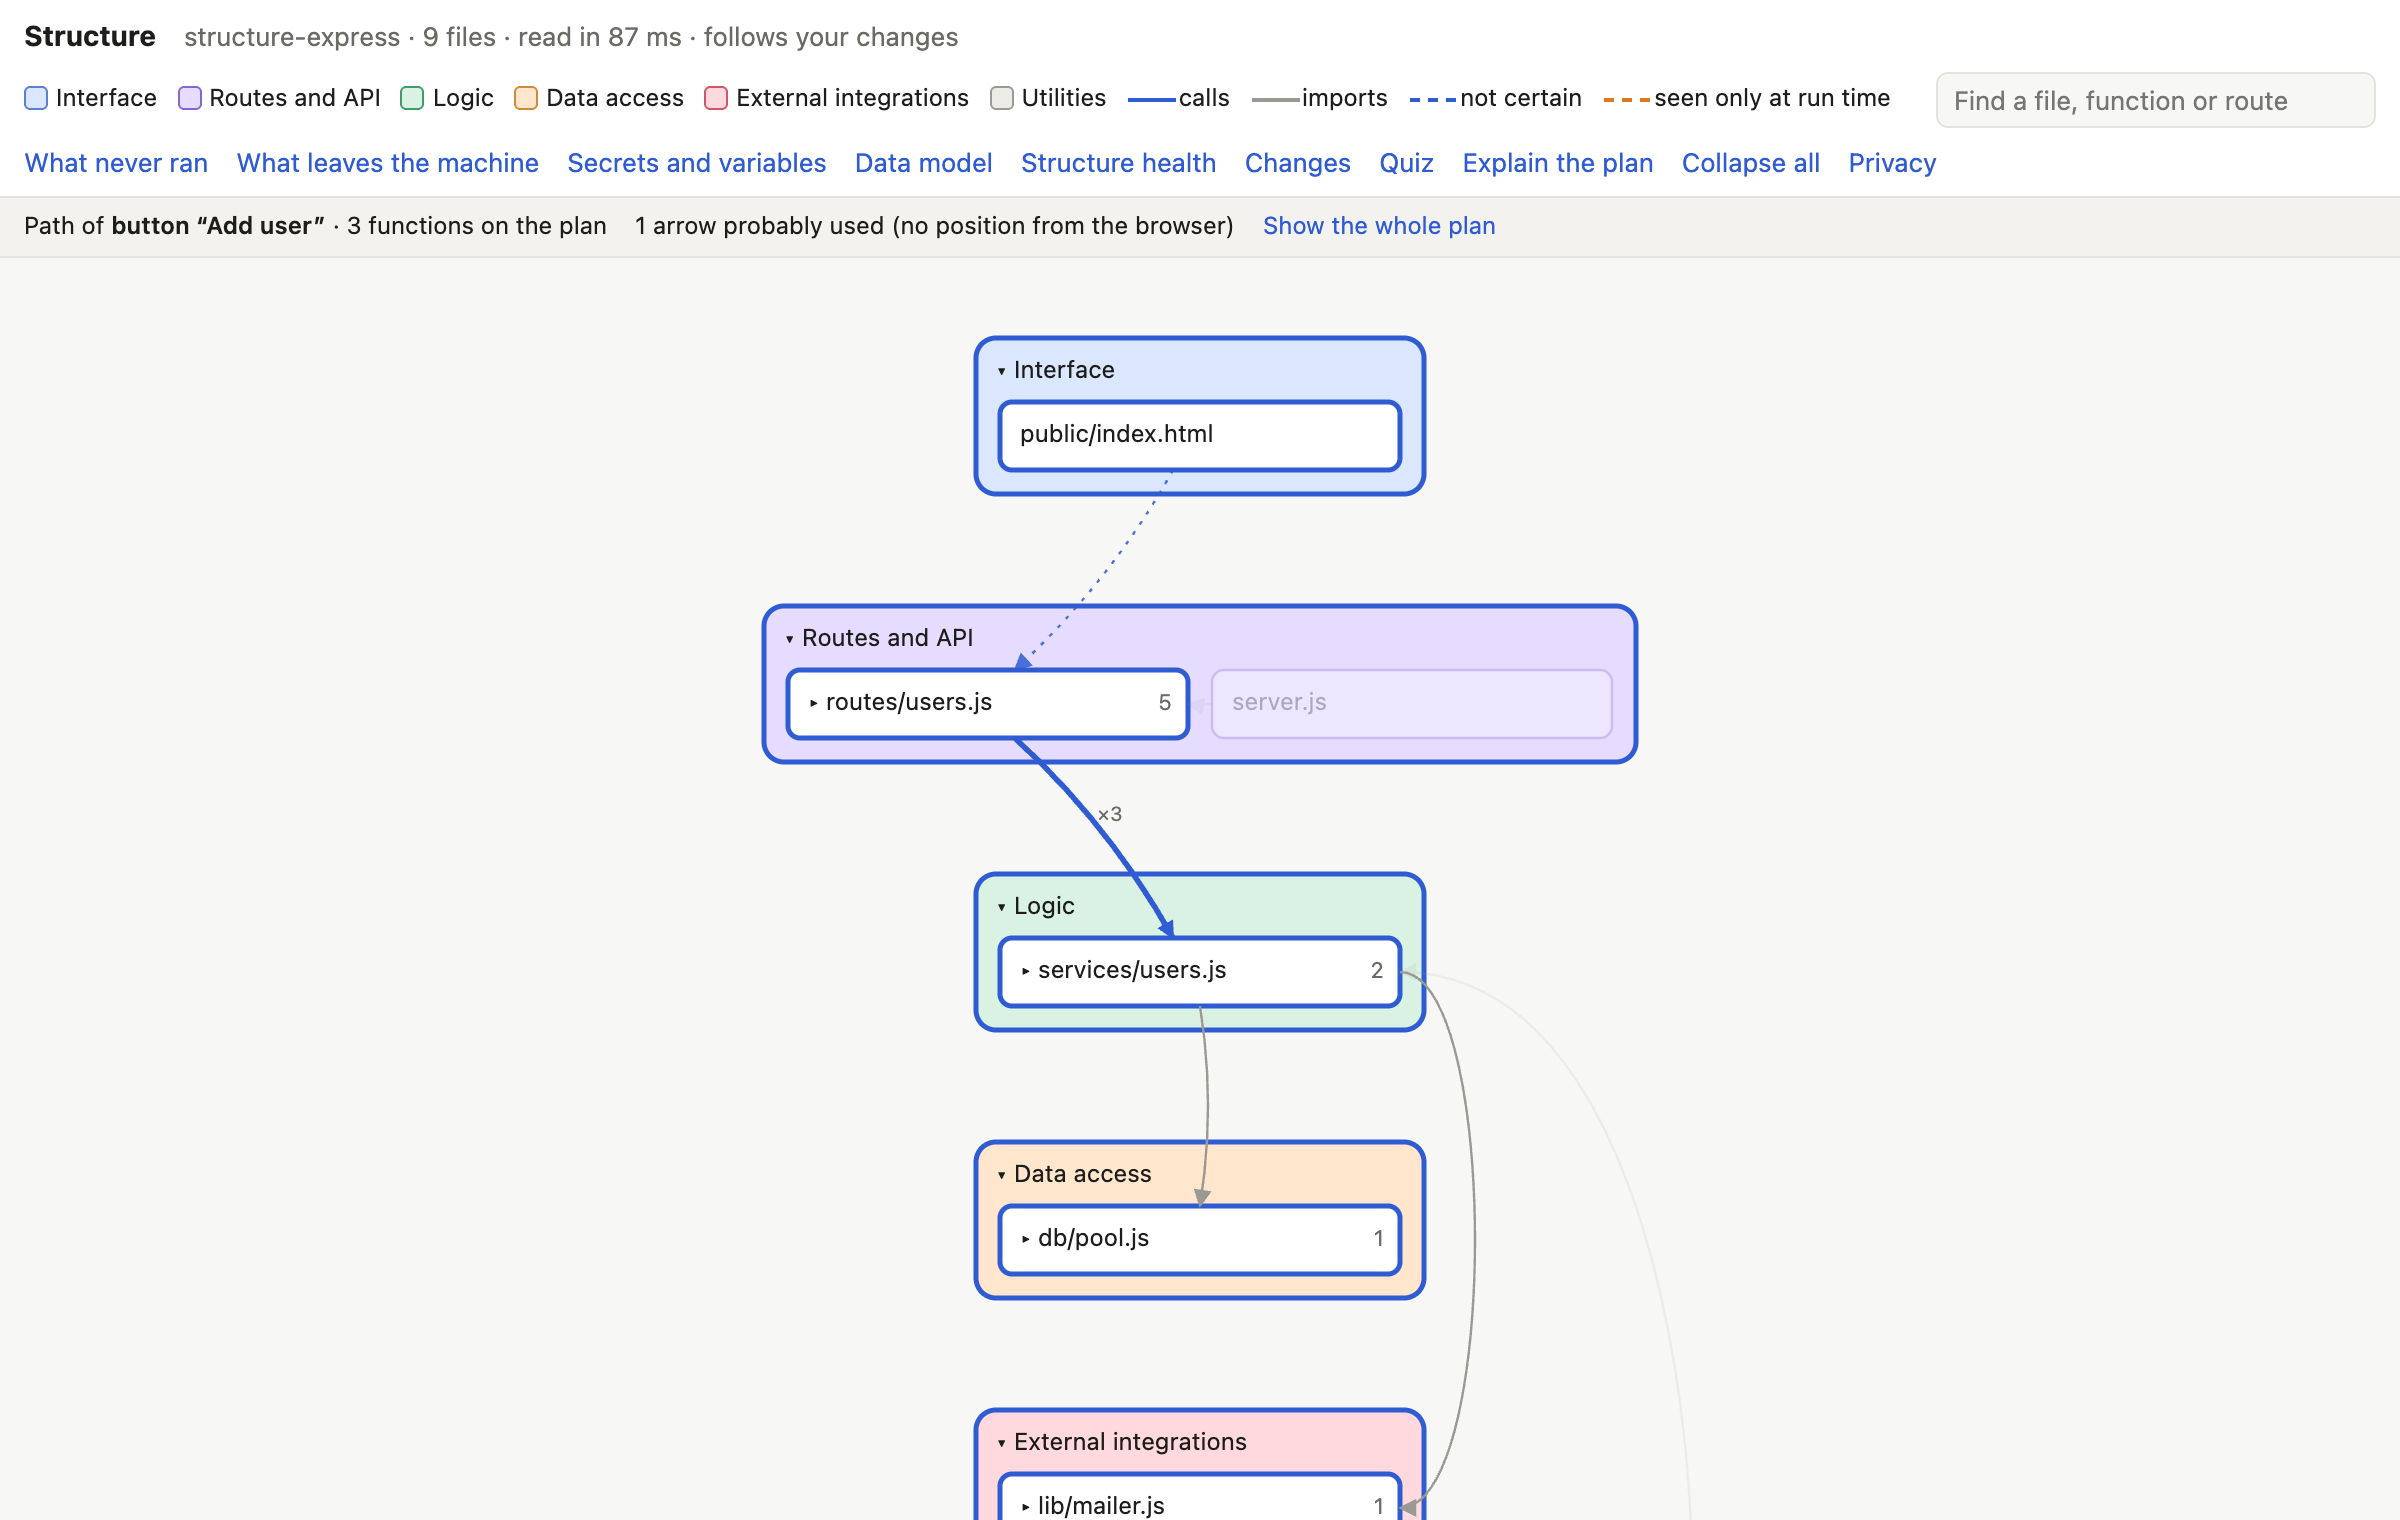Expand the lib/mailer.js node

[1026, 1506]
